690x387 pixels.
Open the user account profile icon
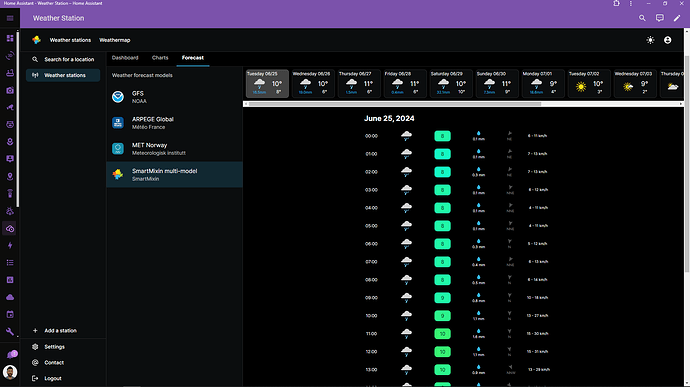coord(668,40)
